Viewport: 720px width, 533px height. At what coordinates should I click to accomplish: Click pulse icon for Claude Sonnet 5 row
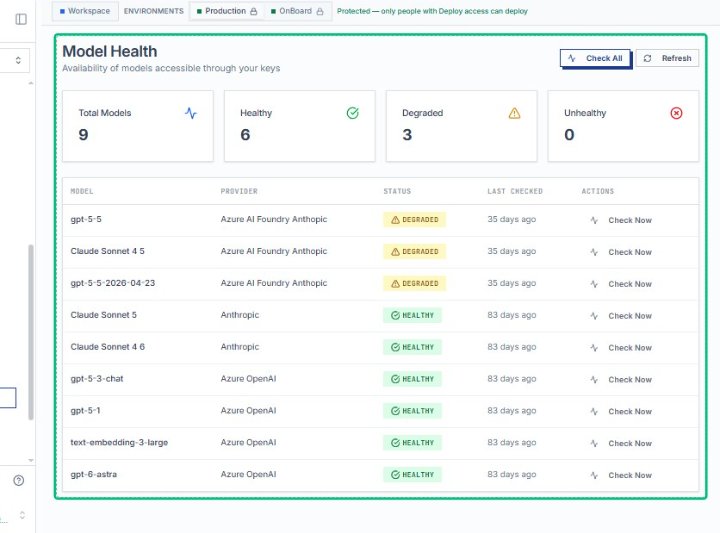coord(594,316)
